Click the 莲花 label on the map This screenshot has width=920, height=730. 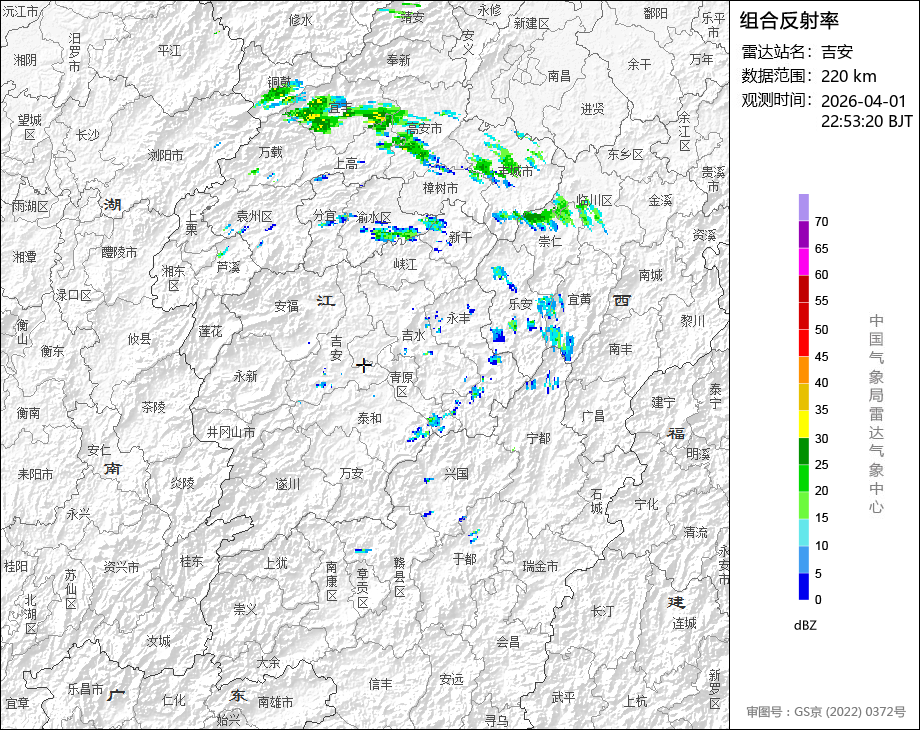click(211, 331)
